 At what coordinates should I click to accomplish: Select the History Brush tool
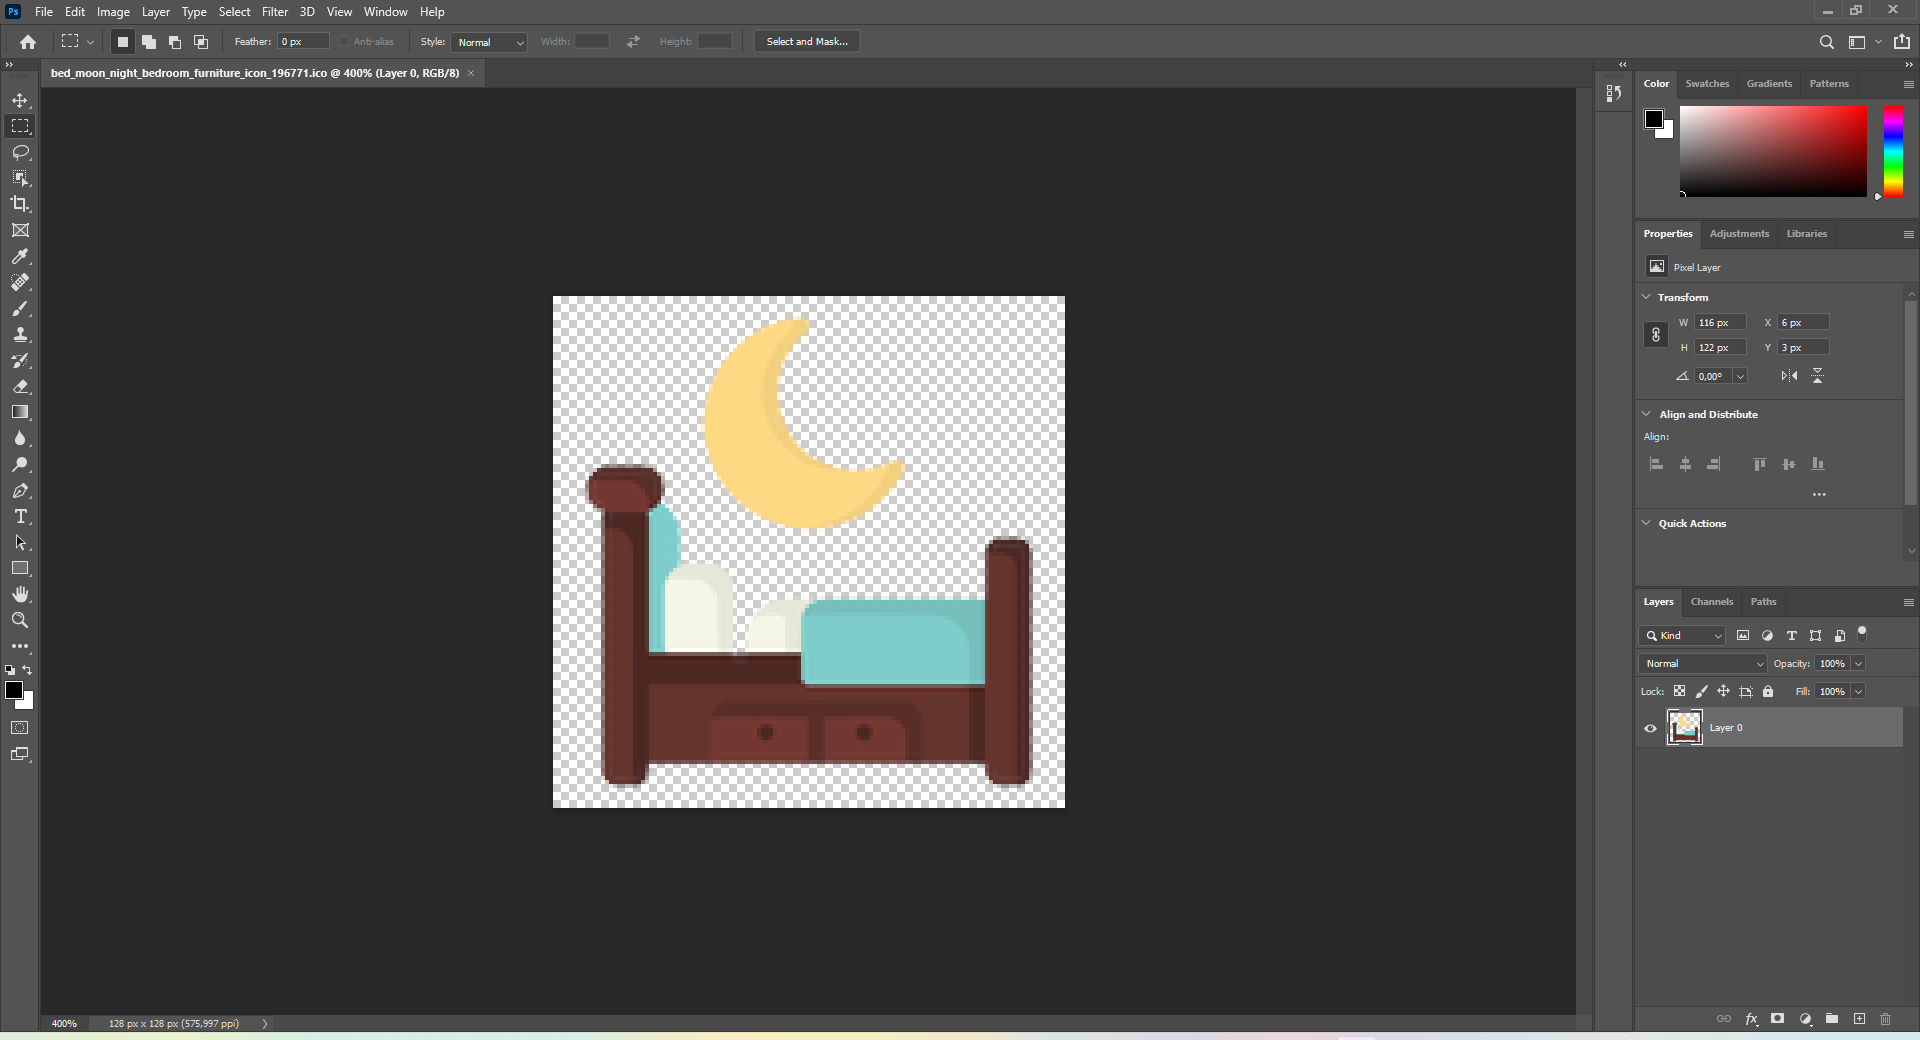click(20, 360)
